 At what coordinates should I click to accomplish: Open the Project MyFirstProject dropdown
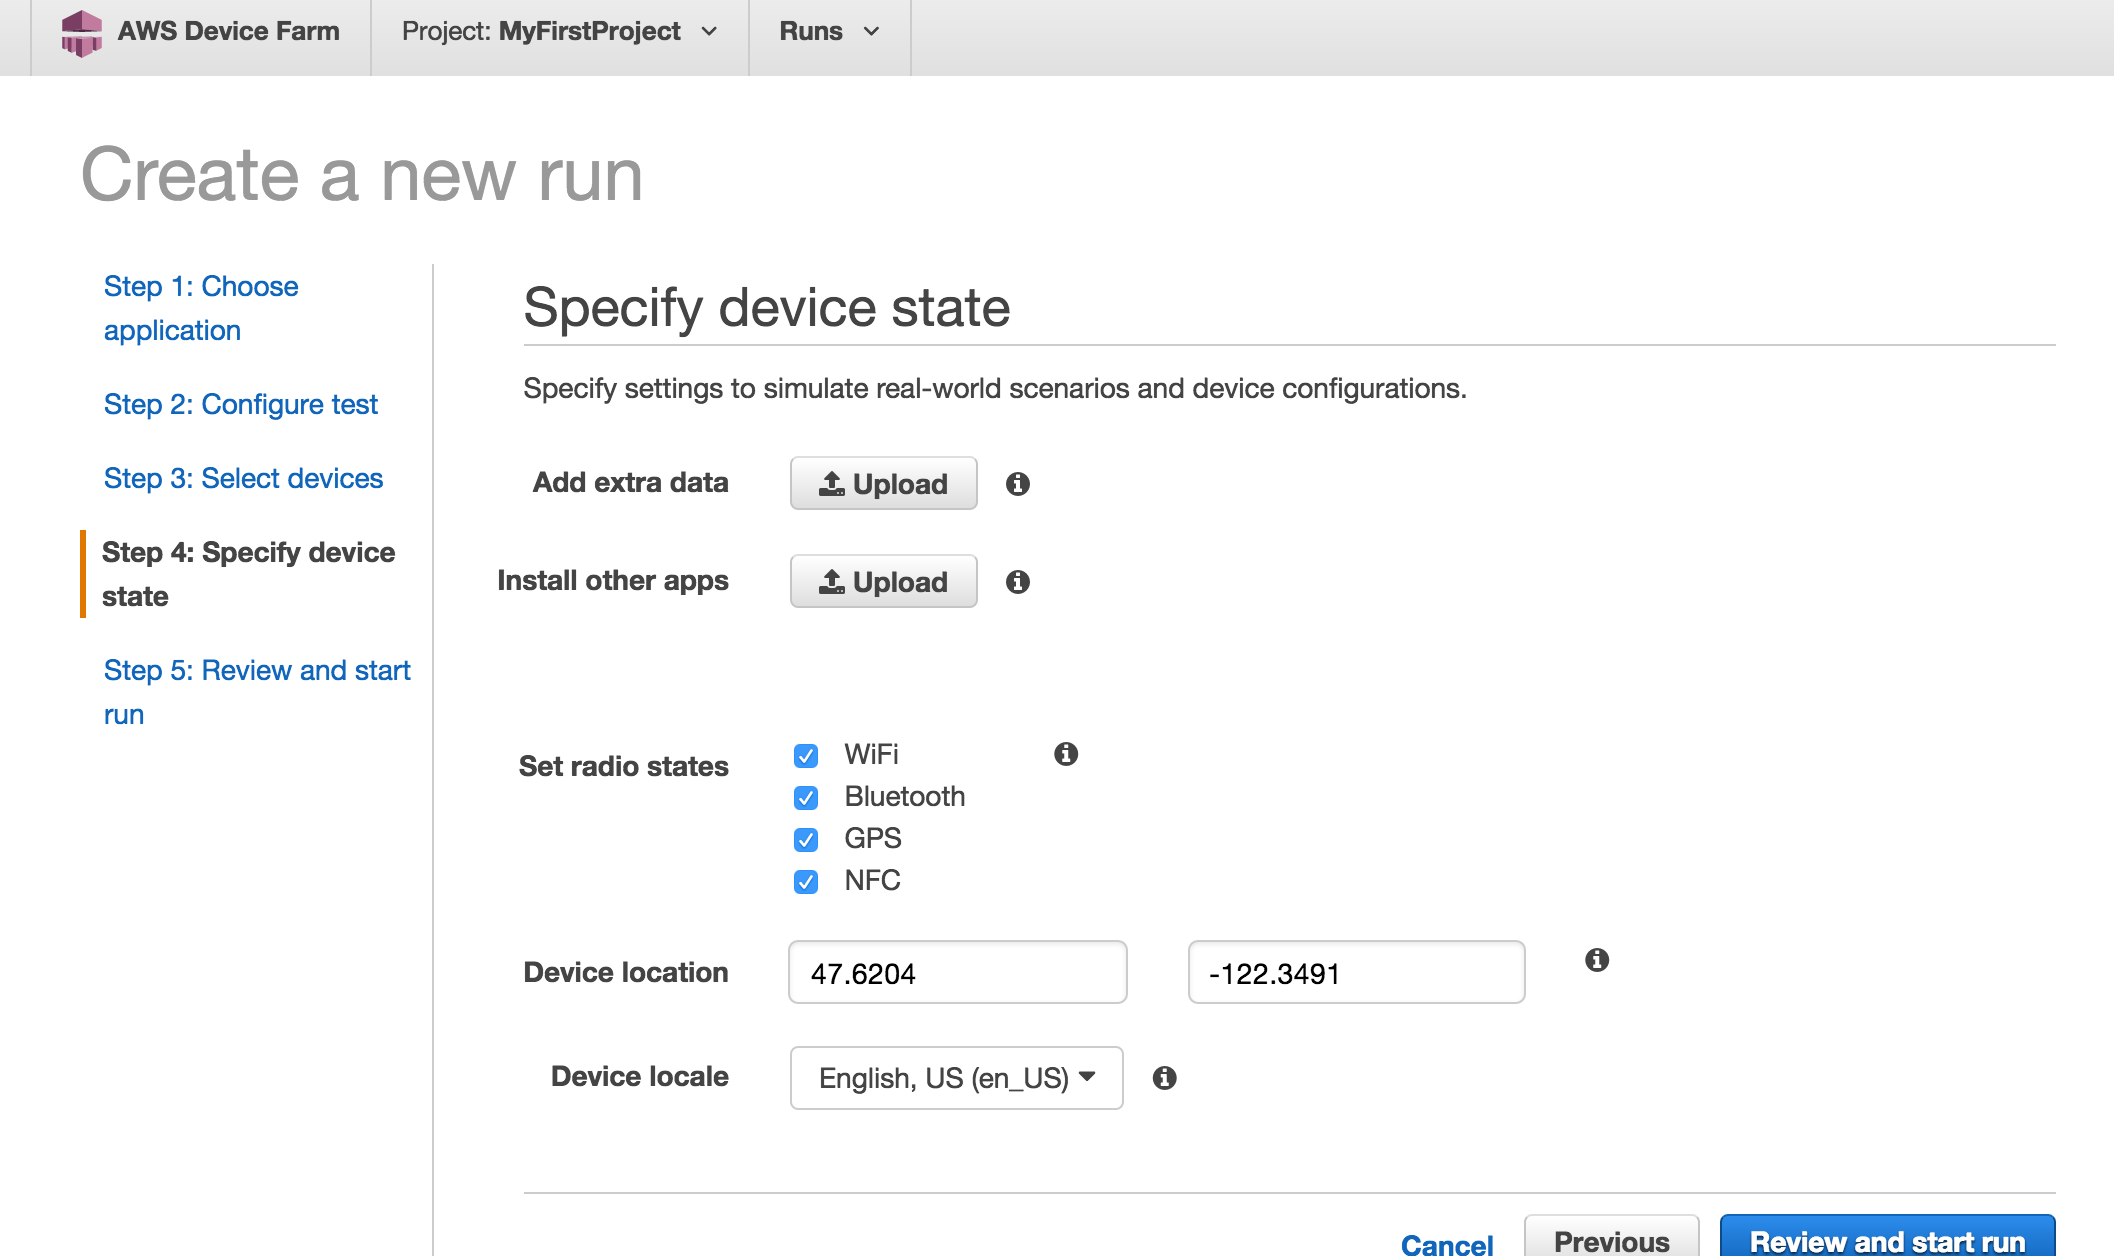coord(559,32)
